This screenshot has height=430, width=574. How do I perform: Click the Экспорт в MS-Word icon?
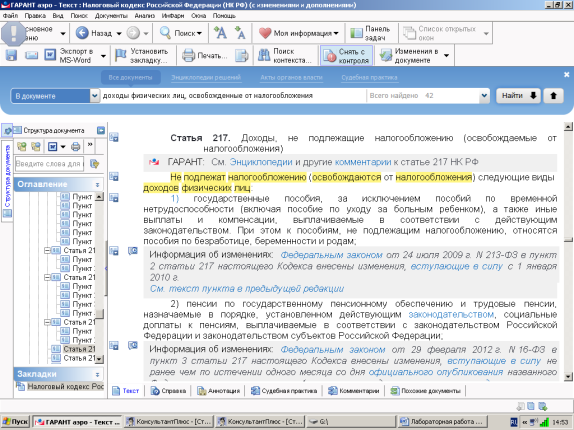(x=50, y=55)
